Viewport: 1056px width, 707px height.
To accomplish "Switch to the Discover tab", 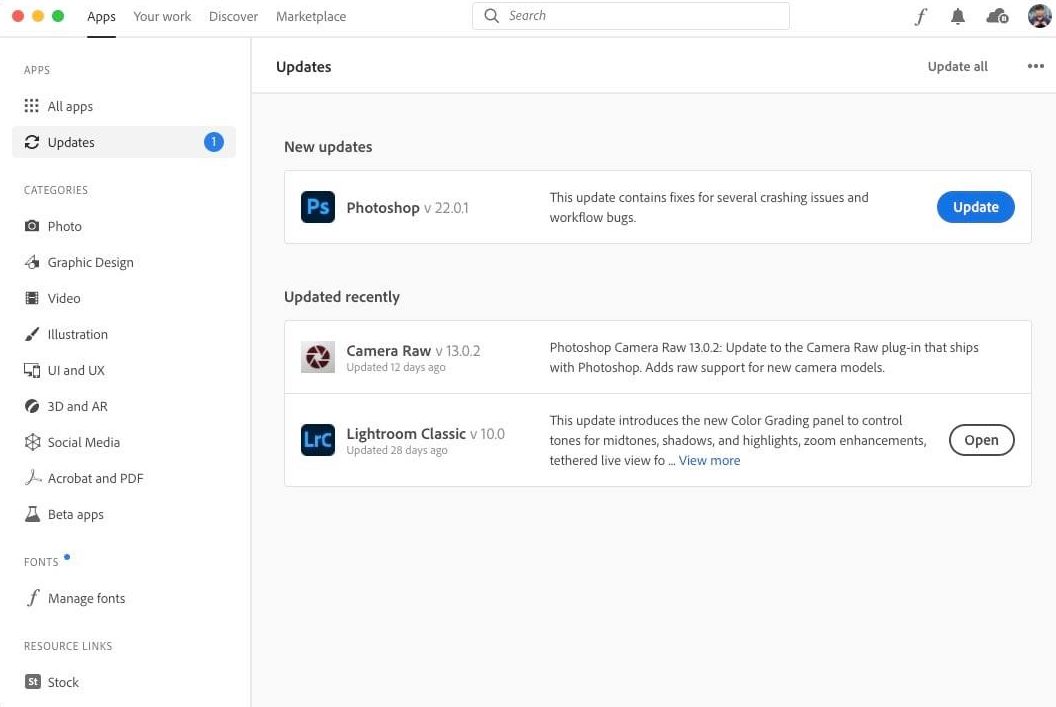I will tap(233, 16).
